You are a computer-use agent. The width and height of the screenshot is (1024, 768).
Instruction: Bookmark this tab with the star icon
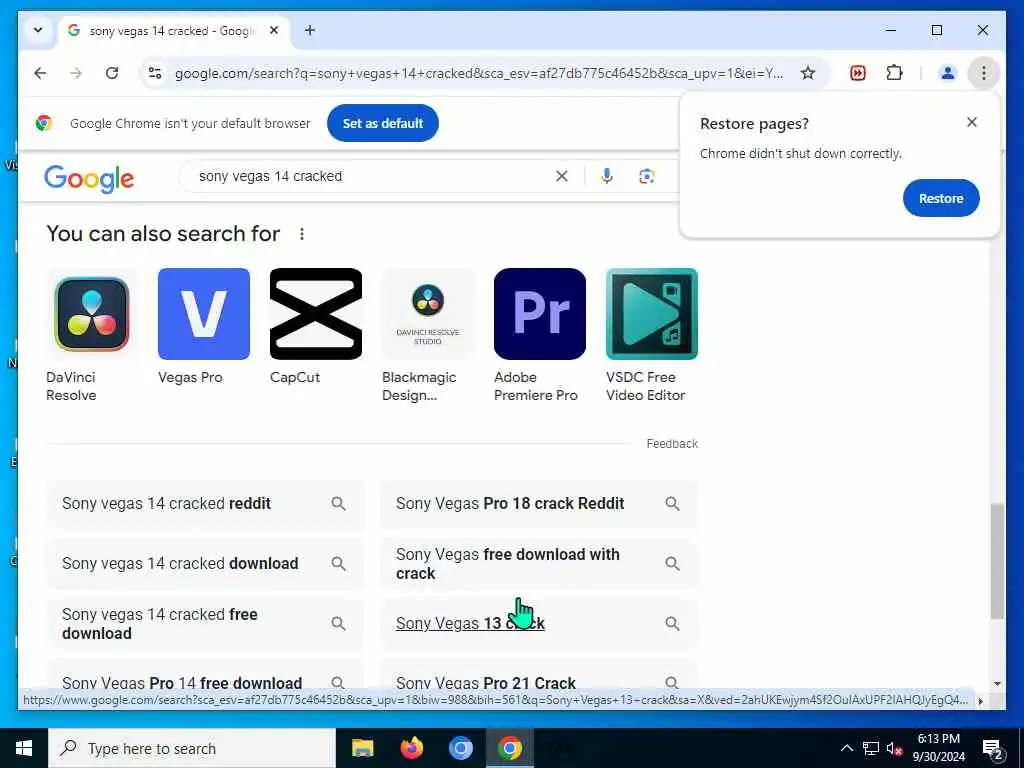click(x=808, y=73)
